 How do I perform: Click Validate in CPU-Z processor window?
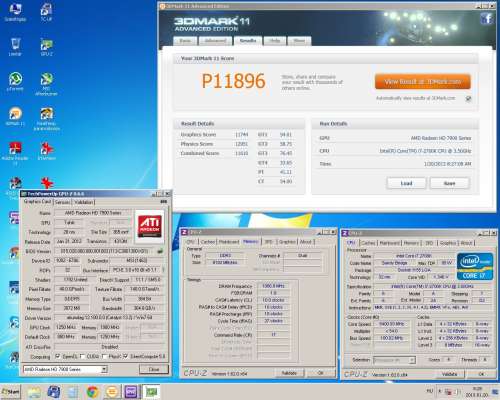pyautogui.click(x=449, y=374)
